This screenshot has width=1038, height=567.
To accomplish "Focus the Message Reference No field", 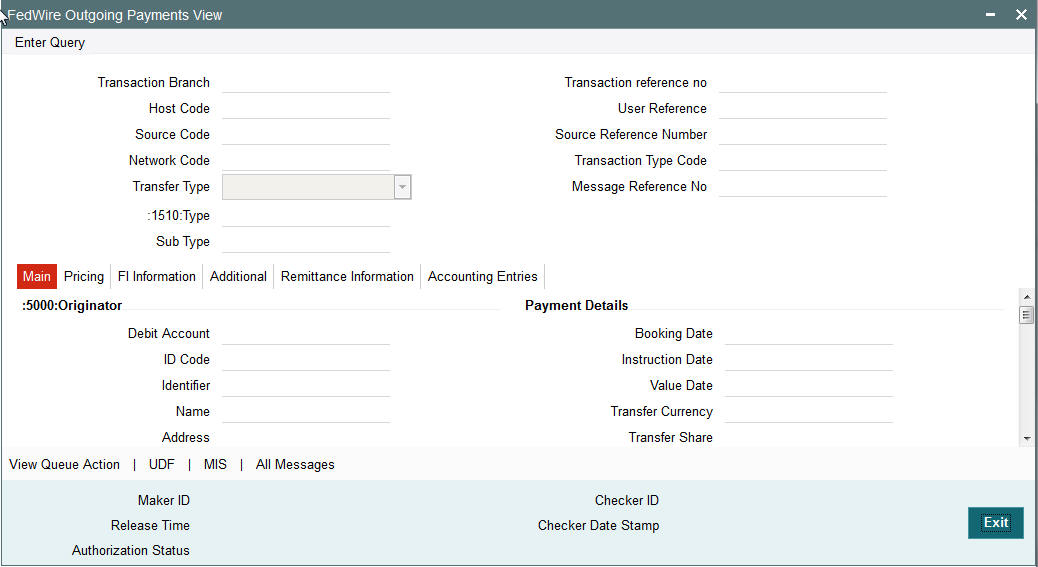I will [803, 187].
